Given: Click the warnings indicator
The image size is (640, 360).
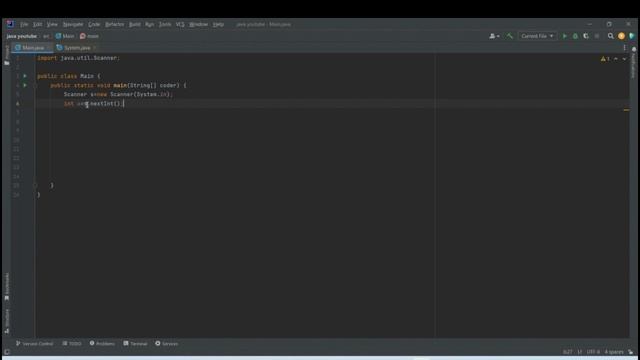Looking at the screenshot, I should (605, 59).
